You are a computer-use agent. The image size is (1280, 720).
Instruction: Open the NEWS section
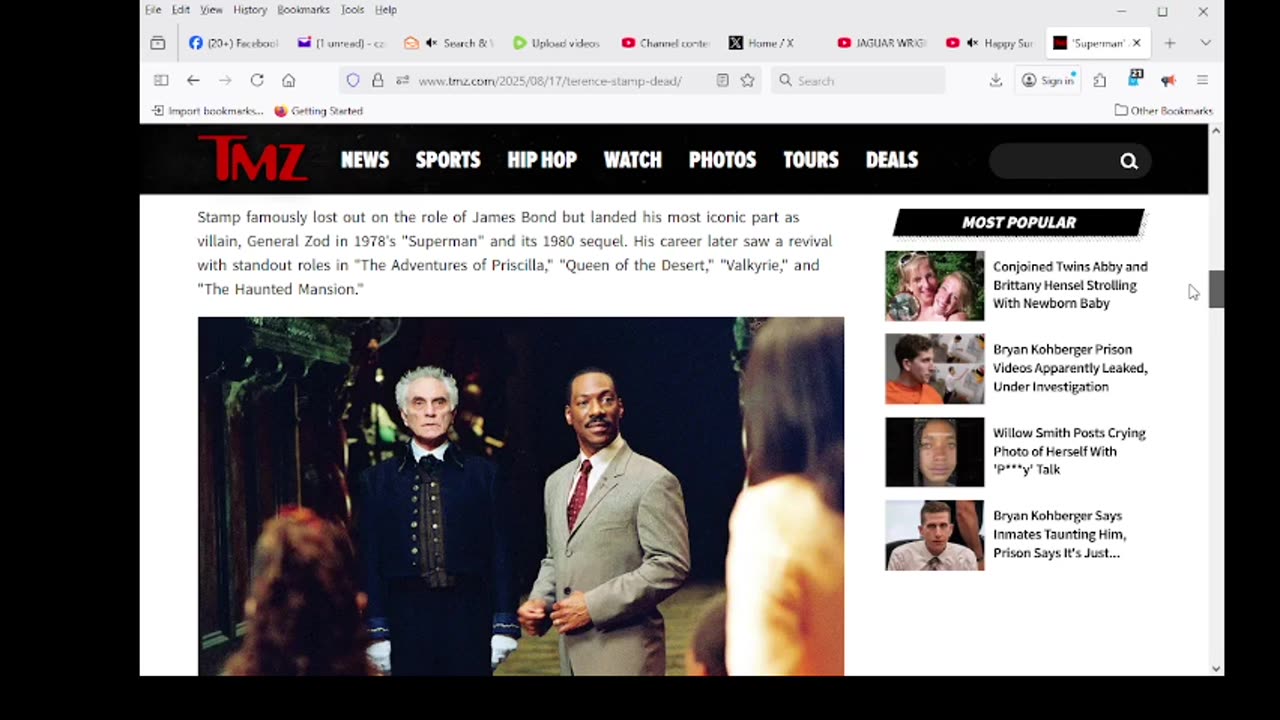(365, 160)
